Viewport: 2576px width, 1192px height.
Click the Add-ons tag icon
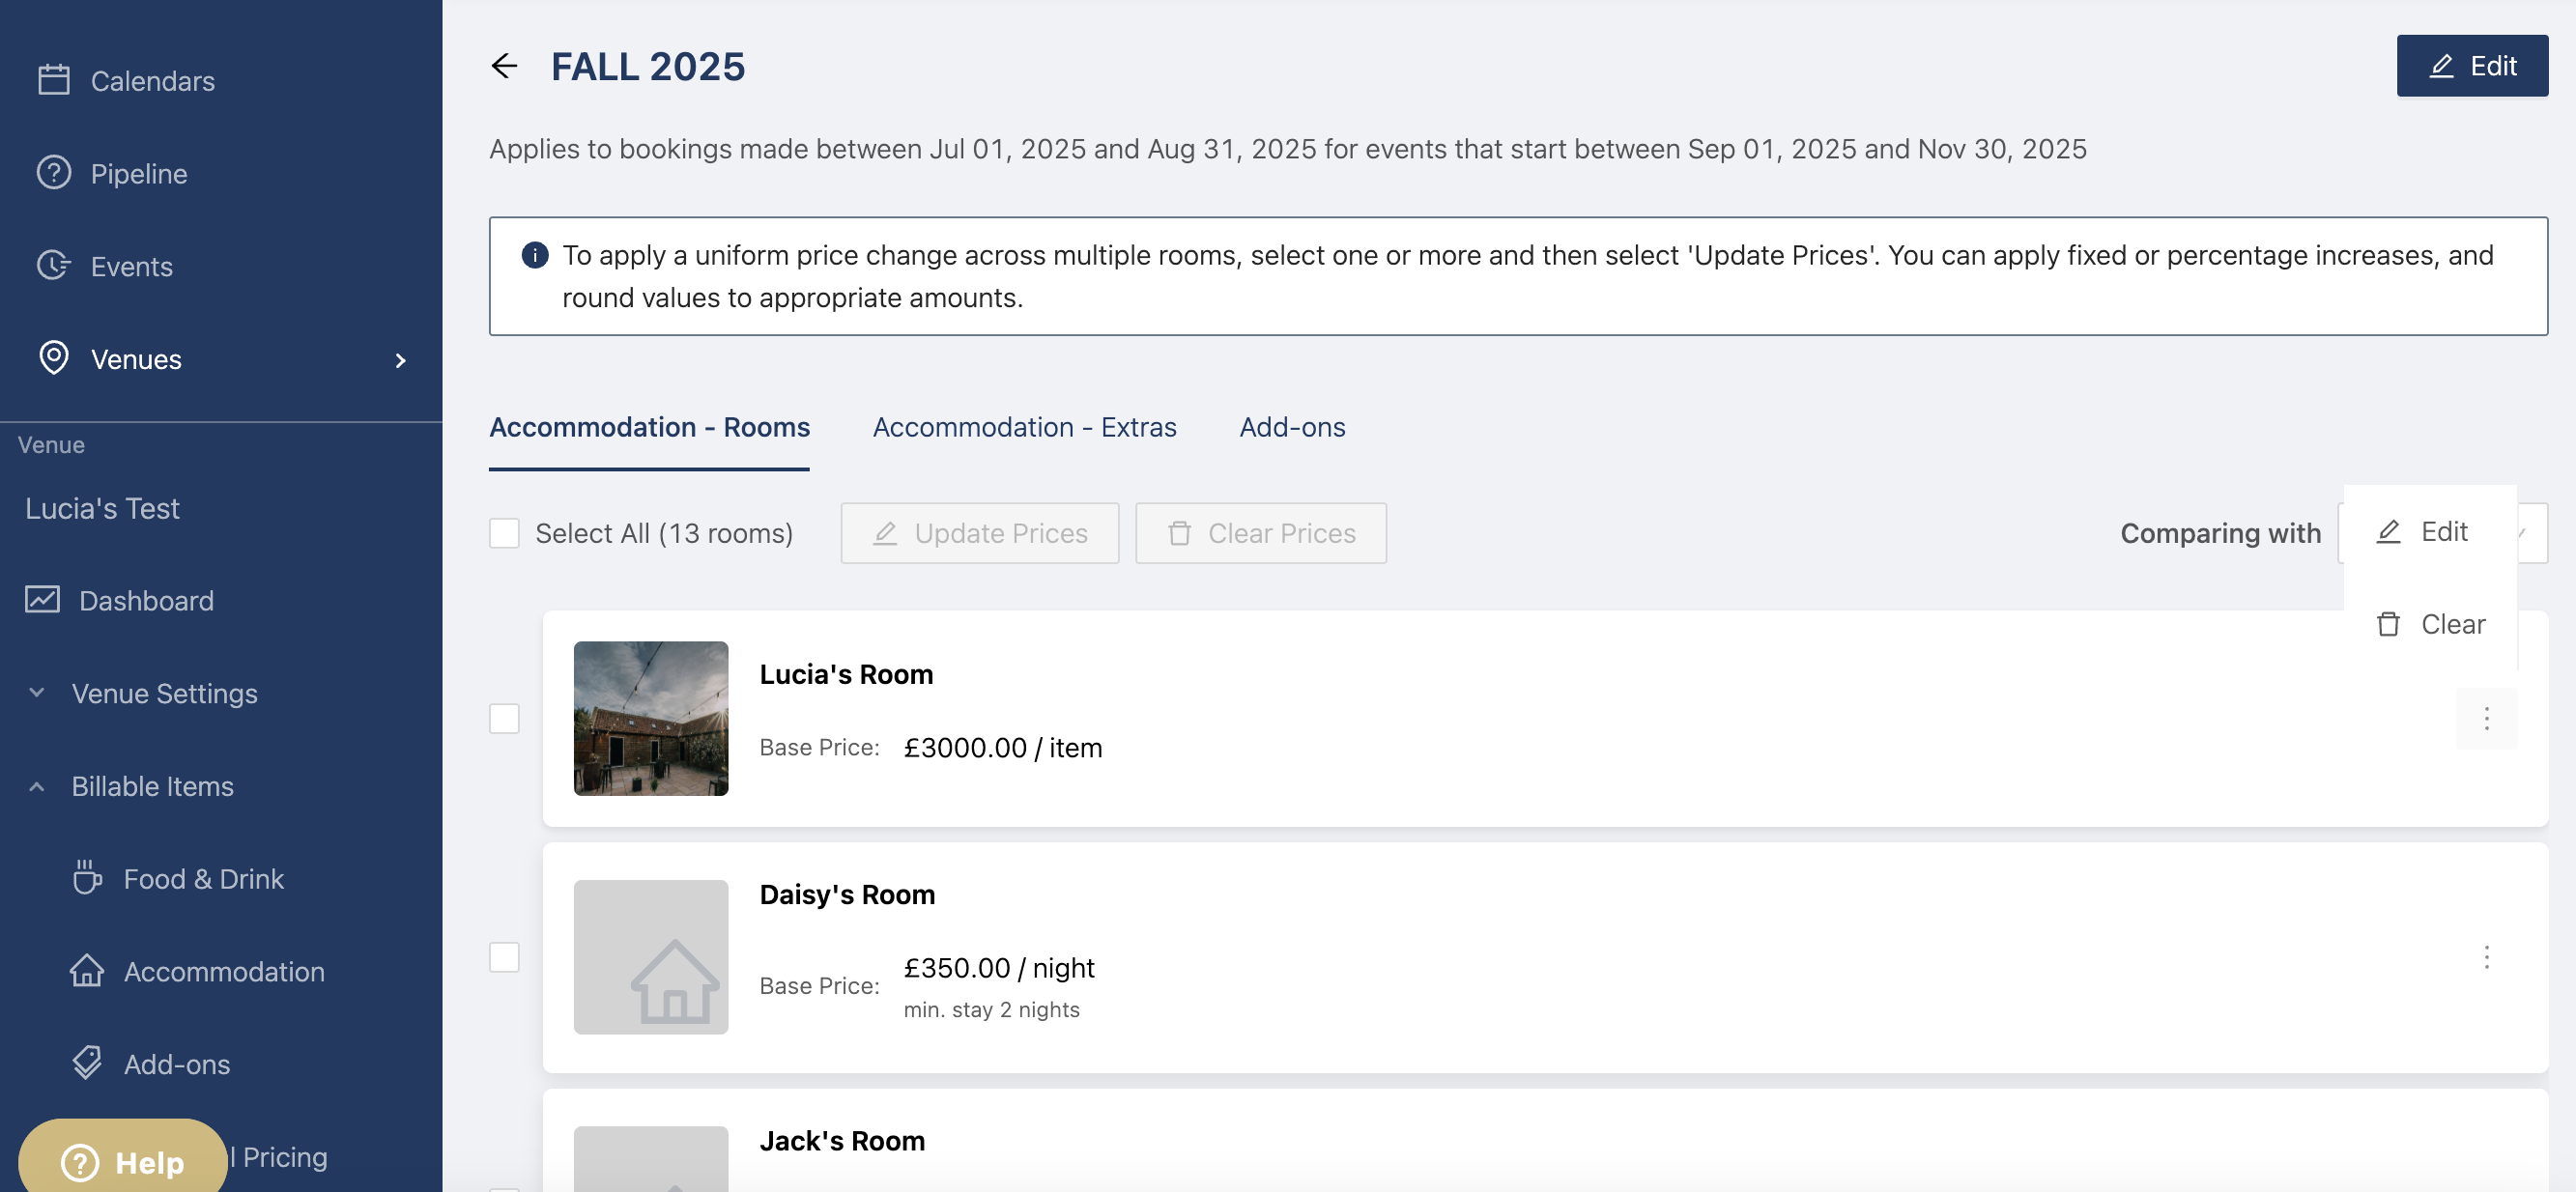click(x=87, y=1063)
